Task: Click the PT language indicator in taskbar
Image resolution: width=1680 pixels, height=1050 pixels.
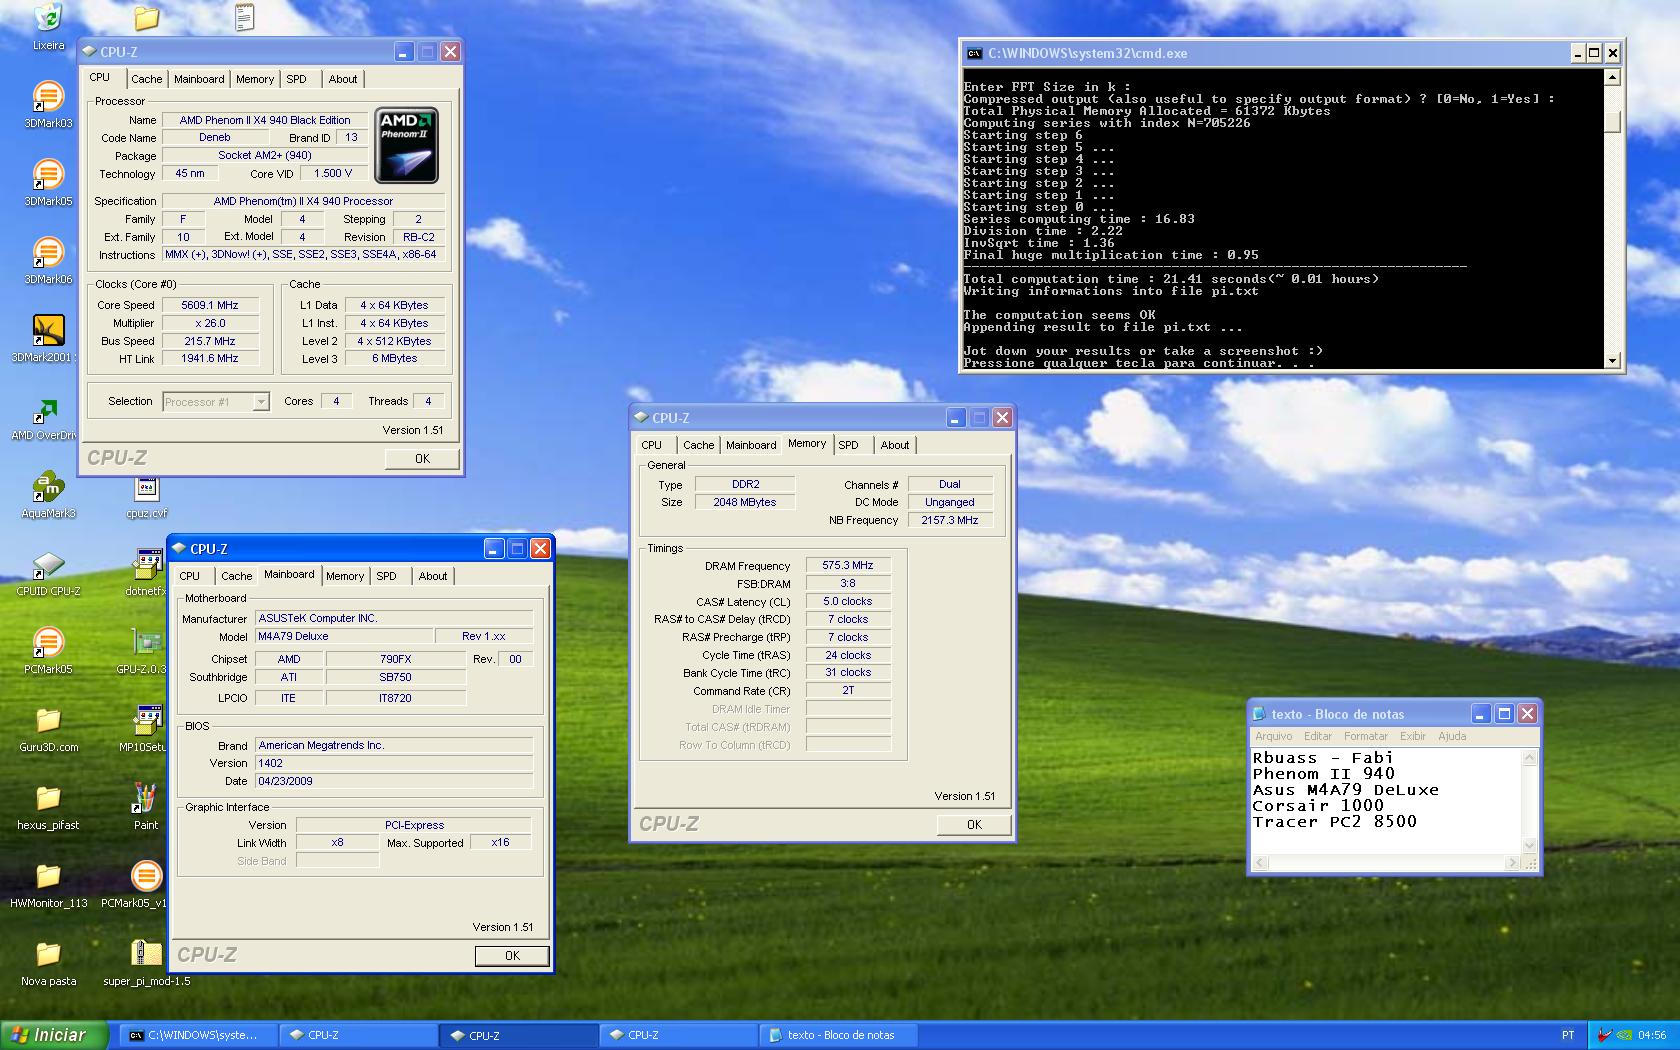Action: click(x=1567, y=1035)
